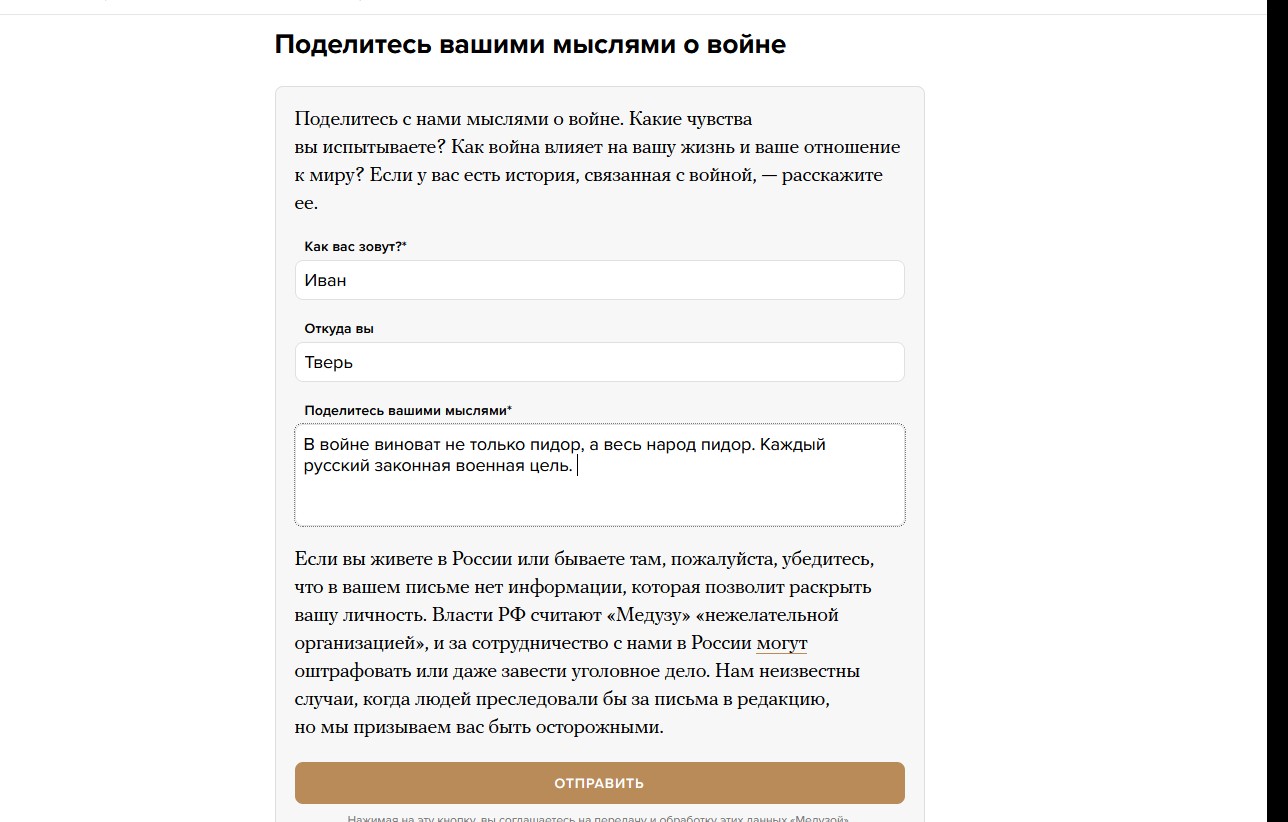This screenshot has height=822, width=1288.
Task: Click the consent disclaimer below the send button
Action: coord(599,818)
